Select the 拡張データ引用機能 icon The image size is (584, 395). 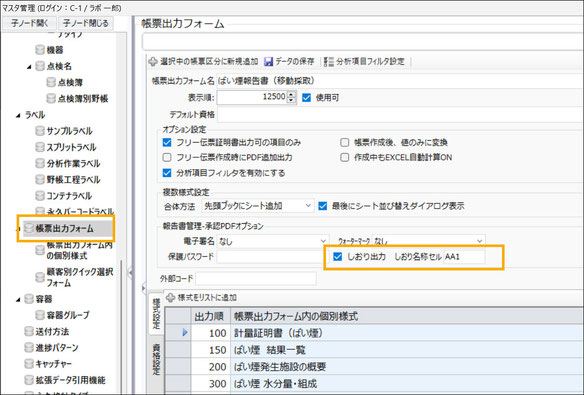pyautogui.click(x=29, y=380)
